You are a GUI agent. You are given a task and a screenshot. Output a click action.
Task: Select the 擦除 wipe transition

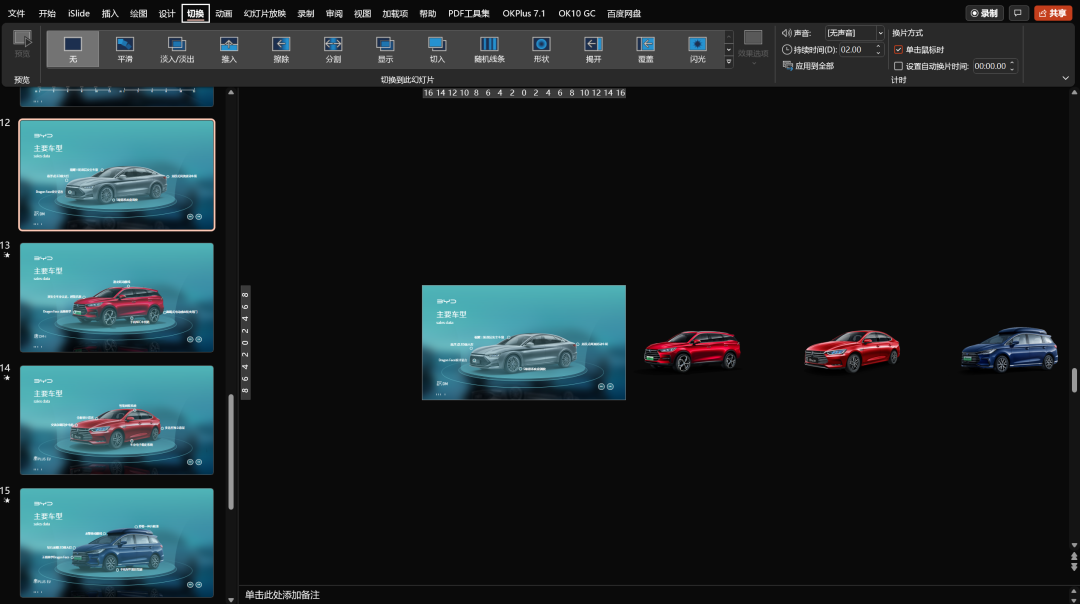click(281, 49)
